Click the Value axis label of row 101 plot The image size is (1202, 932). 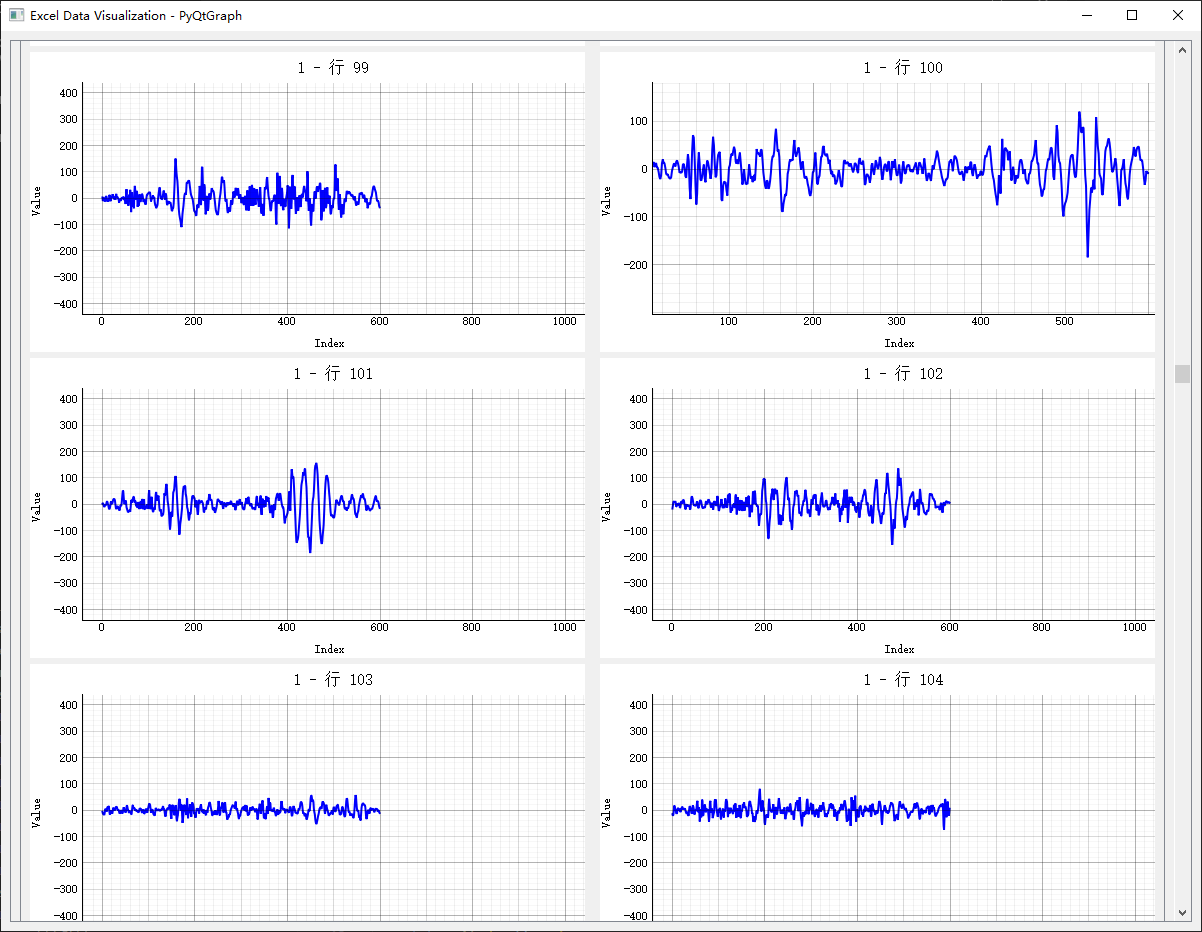[37, 506]
